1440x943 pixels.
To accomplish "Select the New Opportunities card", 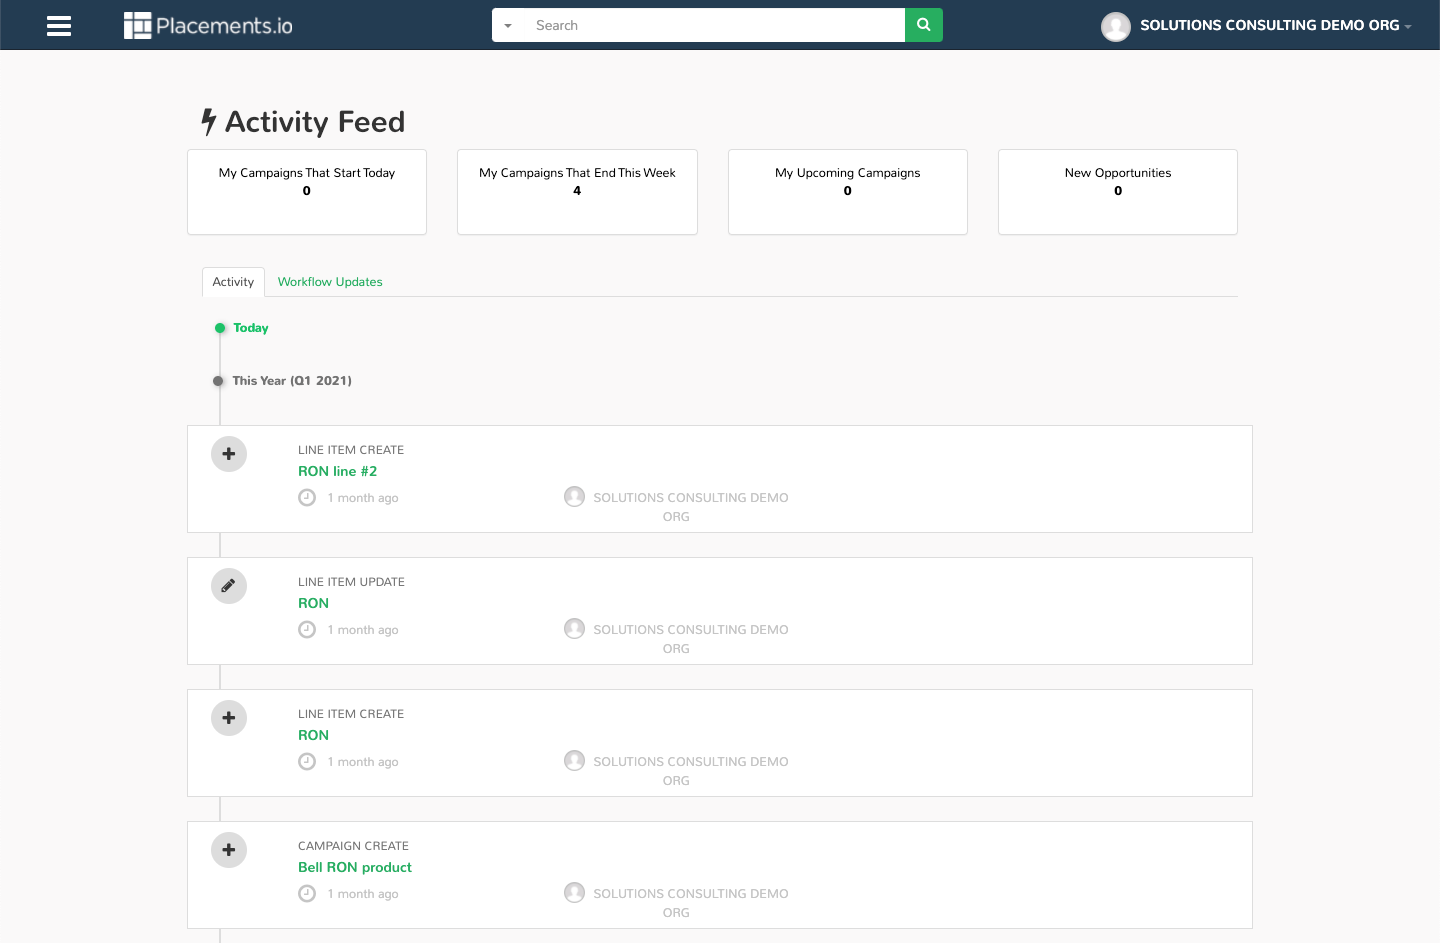I will point(1117,191).
